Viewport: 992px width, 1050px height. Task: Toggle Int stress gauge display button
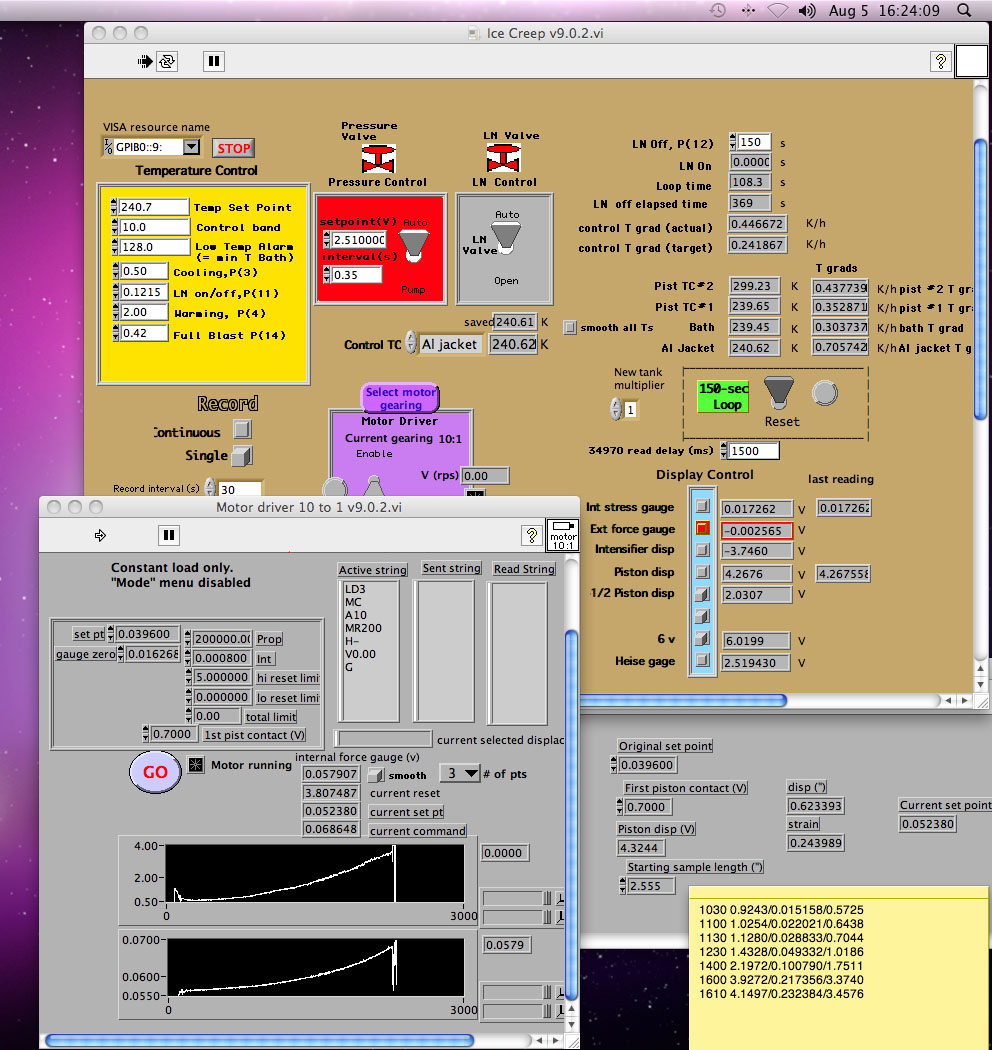(703, 507)
